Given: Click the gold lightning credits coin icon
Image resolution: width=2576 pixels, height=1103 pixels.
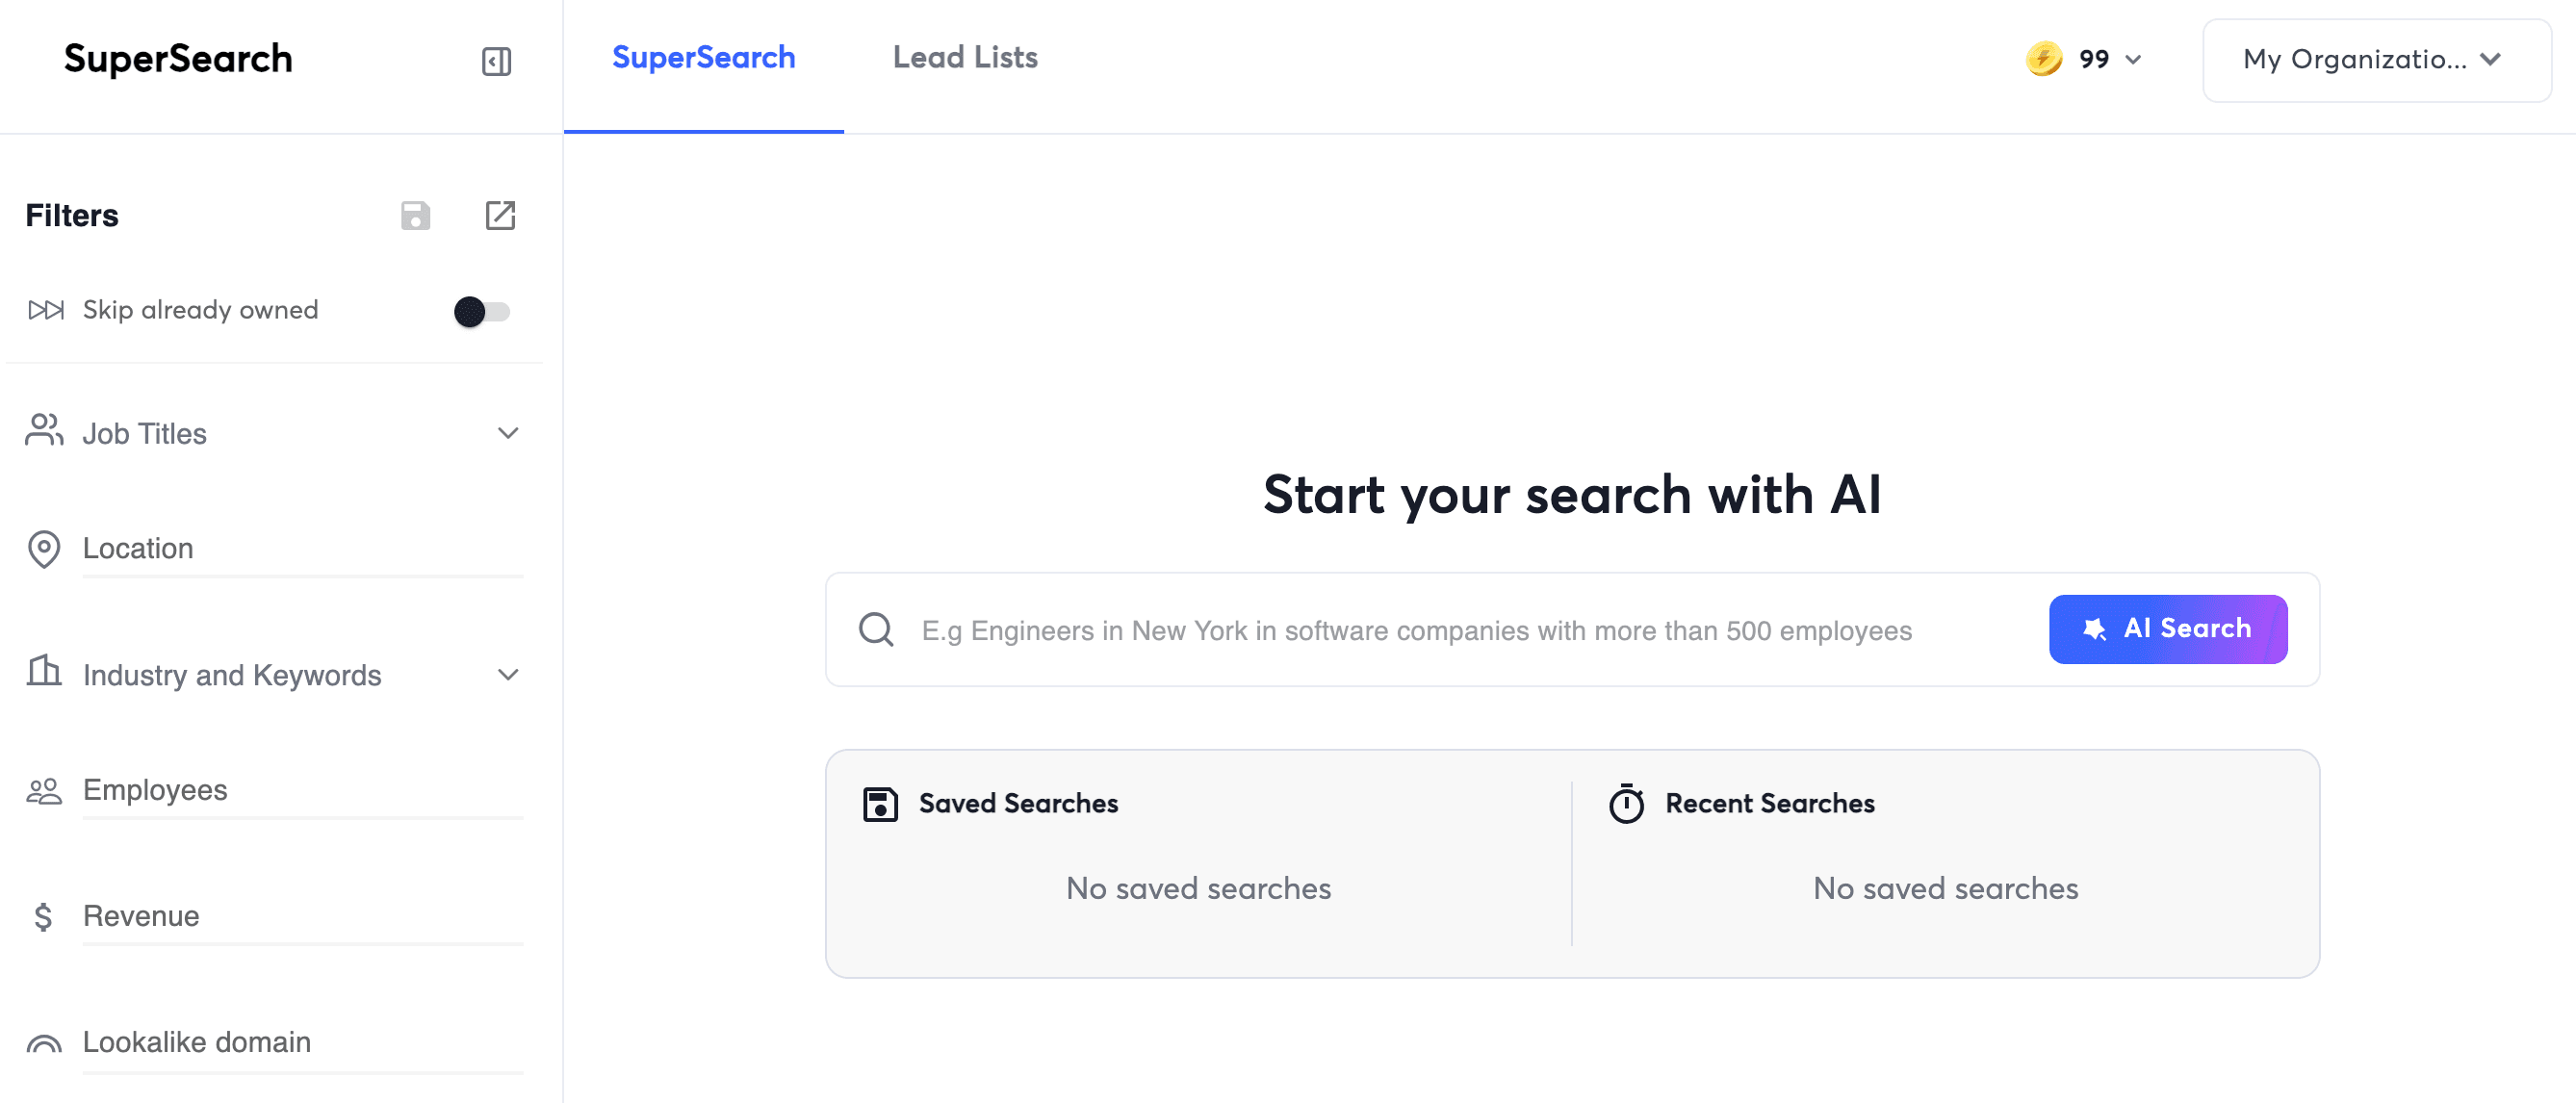Looking at the screenshot, I should tap(2043, 59).
